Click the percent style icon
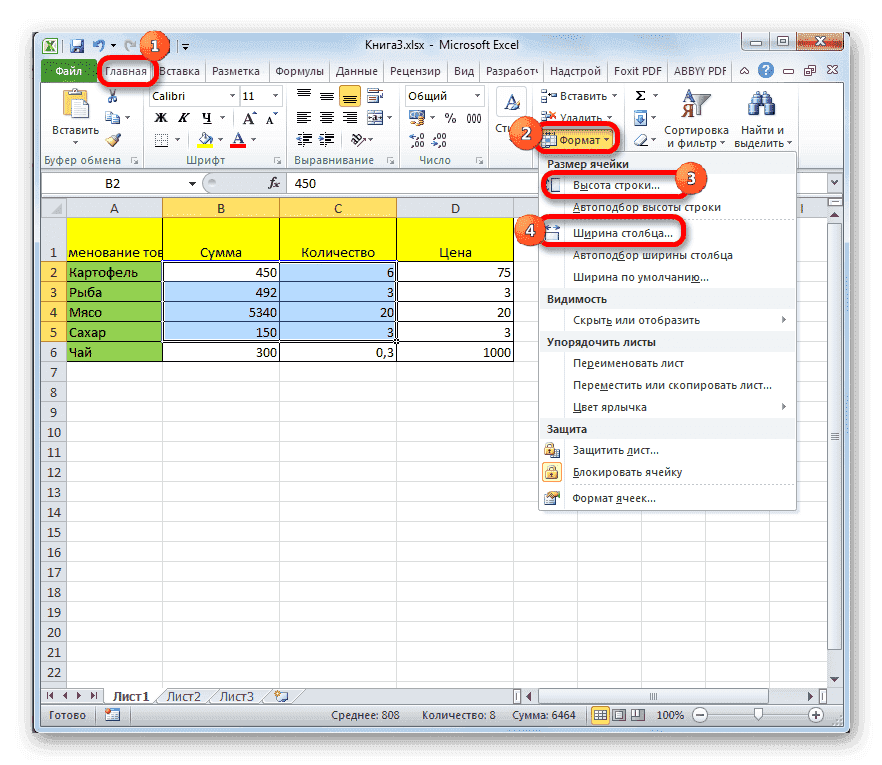This screenshot has height=765, width=882. coord(450,118)
